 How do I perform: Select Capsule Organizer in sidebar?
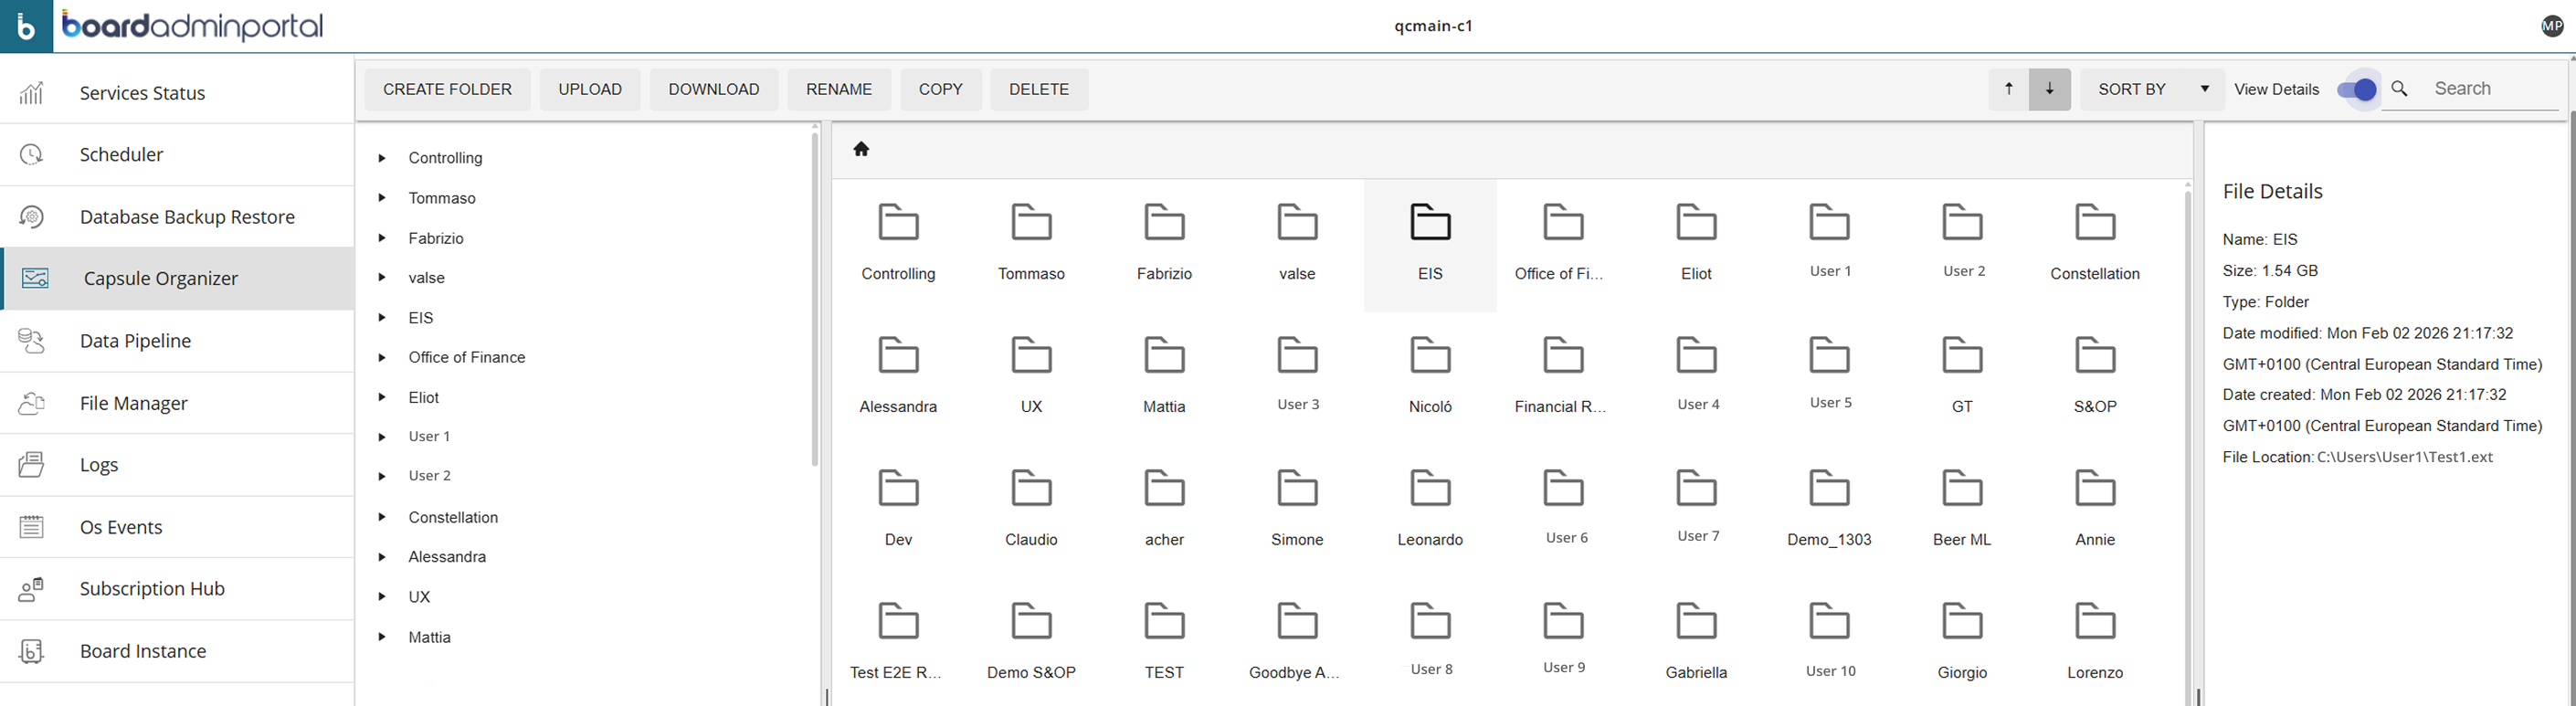(x=177, y=279)
